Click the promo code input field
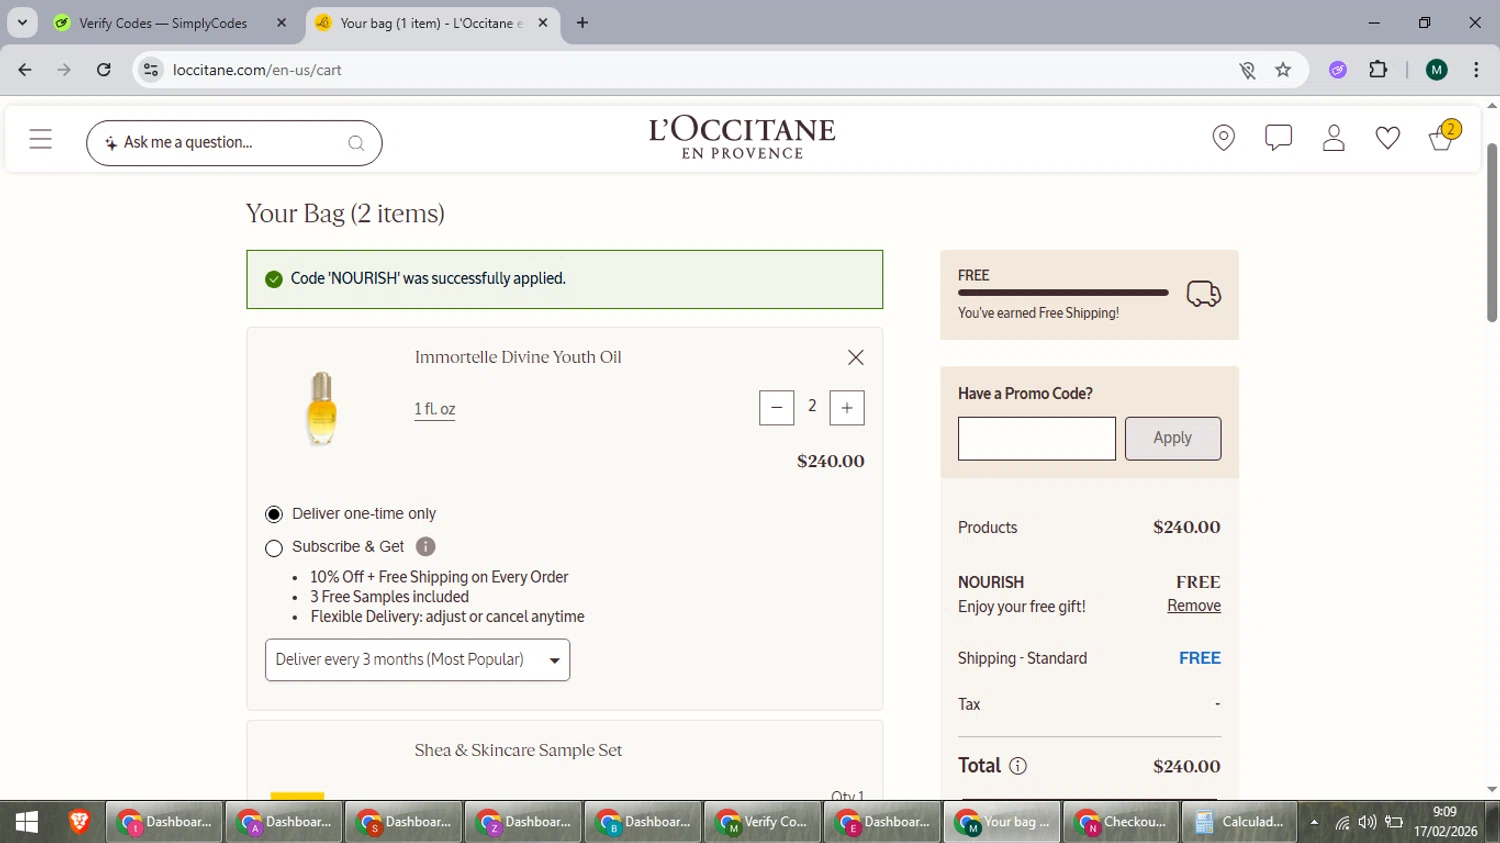The width and height of the screenshot is (1500, 843). [x=1036, y=439]
